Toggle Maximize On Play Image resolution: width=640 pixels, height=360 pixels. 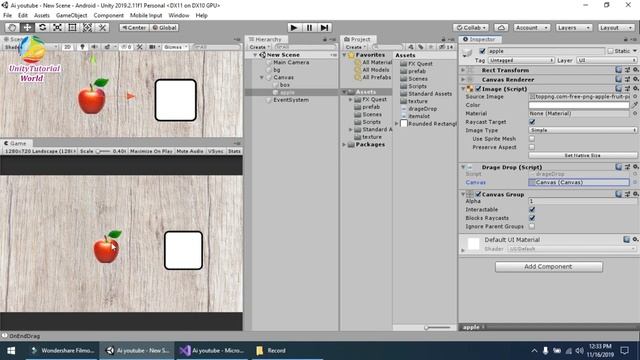click(x=151, y=151)
